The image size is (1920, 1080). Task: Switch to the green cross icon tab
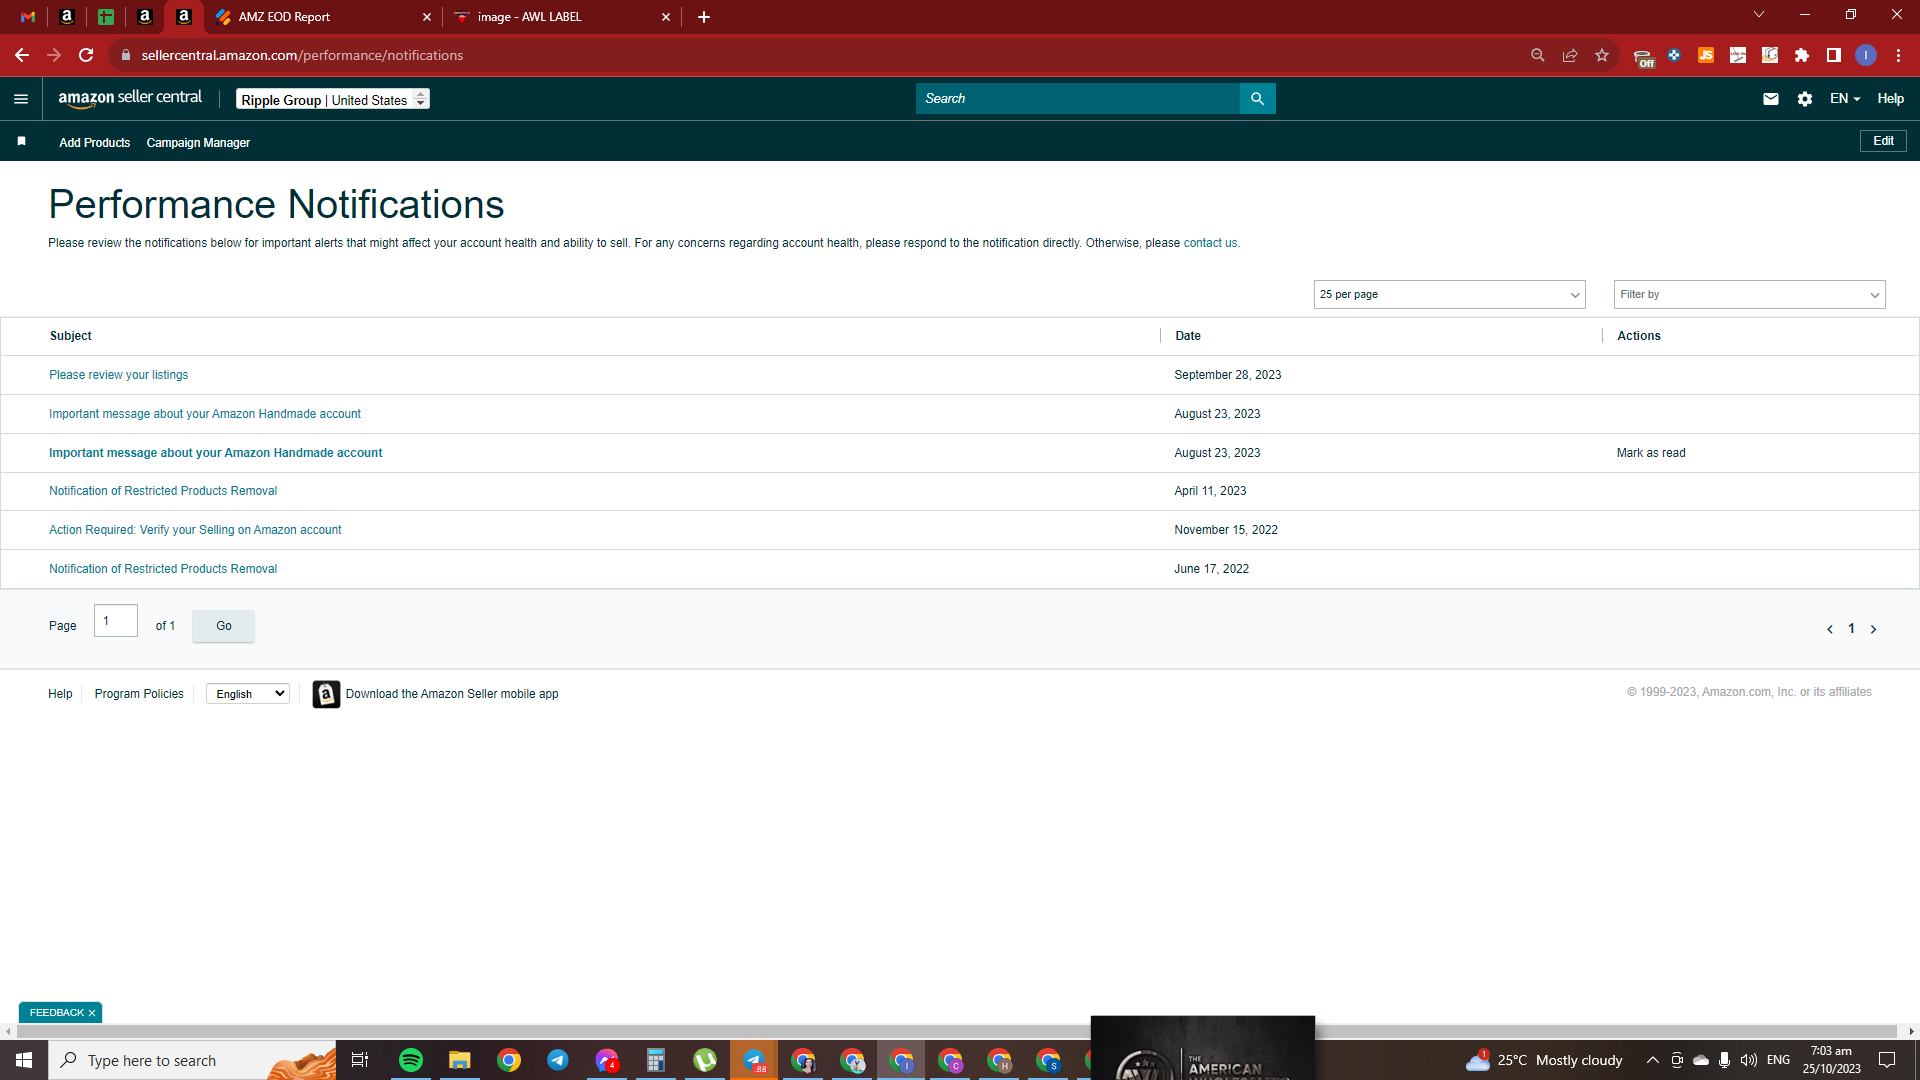(106, 17)
